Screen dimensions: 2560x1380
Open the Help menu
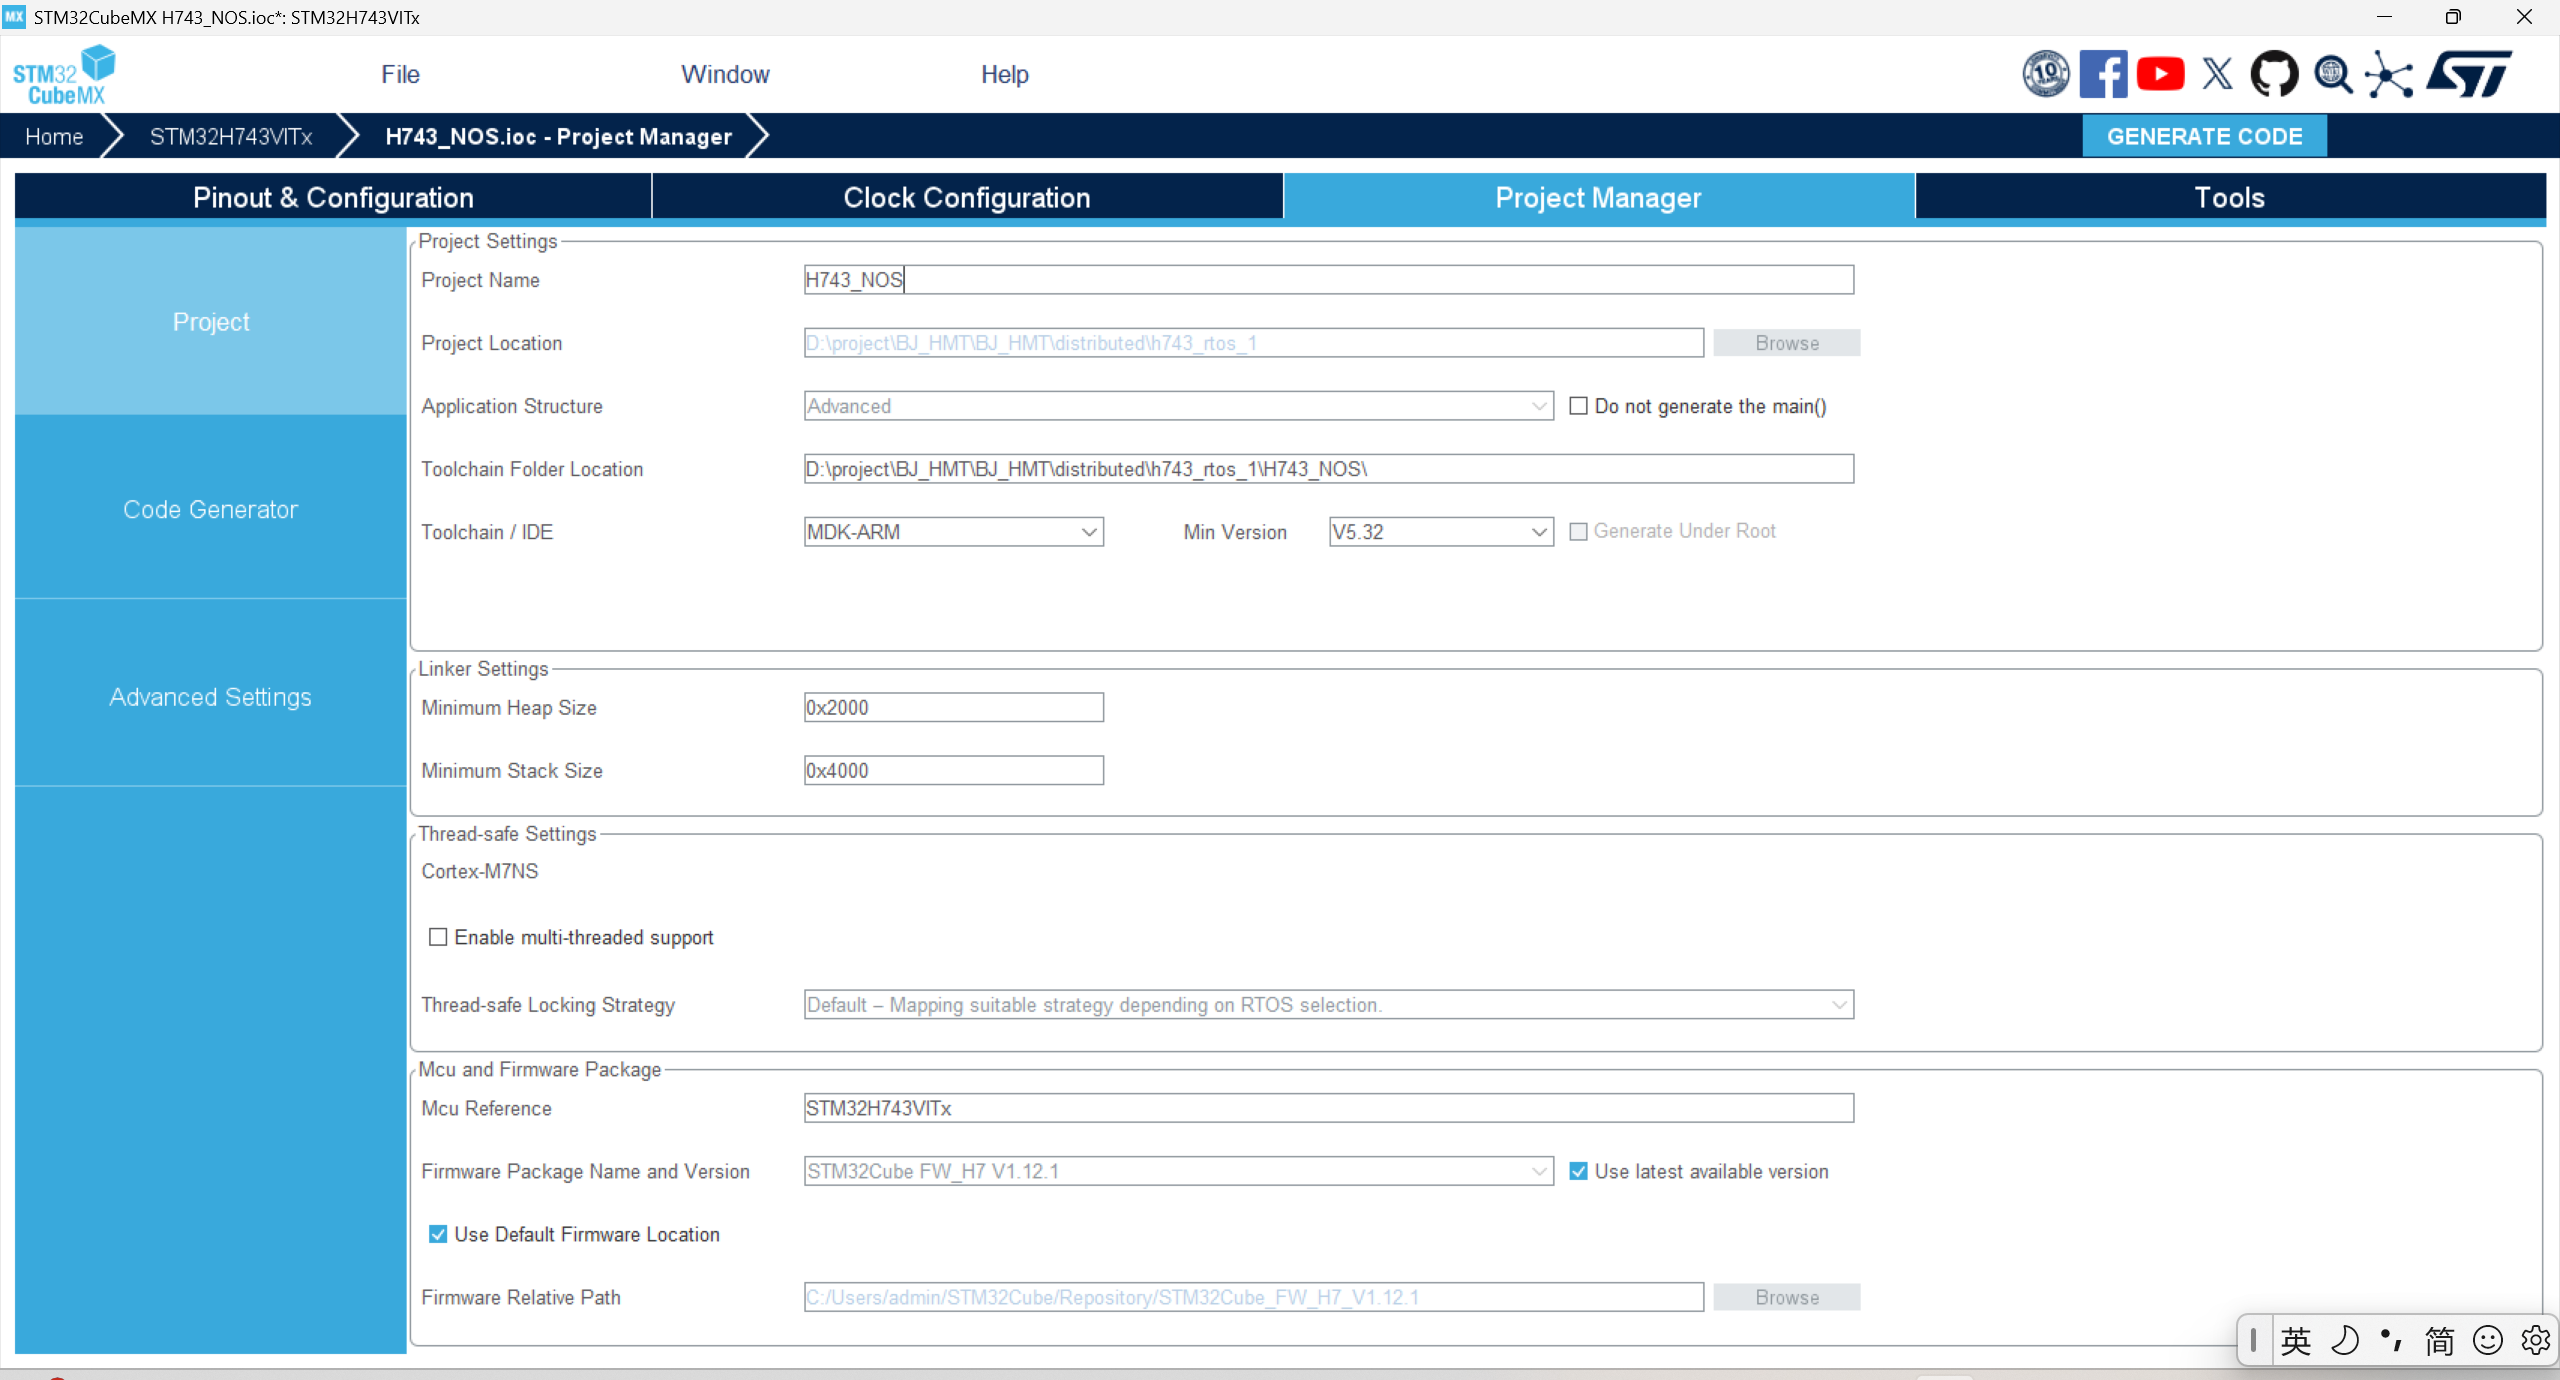(x=1004, y=75)
